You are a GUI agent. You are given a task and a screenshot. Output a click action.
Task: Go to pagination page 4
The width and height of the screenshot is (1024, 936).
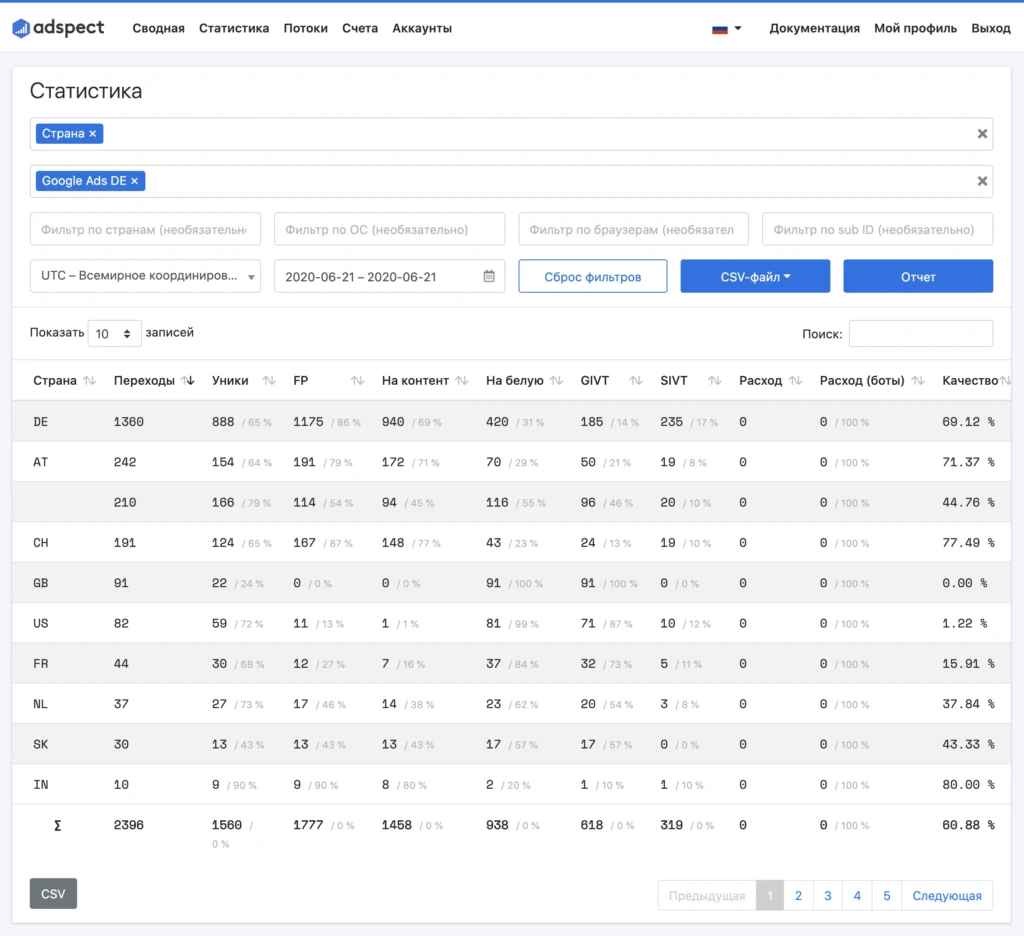857,896
